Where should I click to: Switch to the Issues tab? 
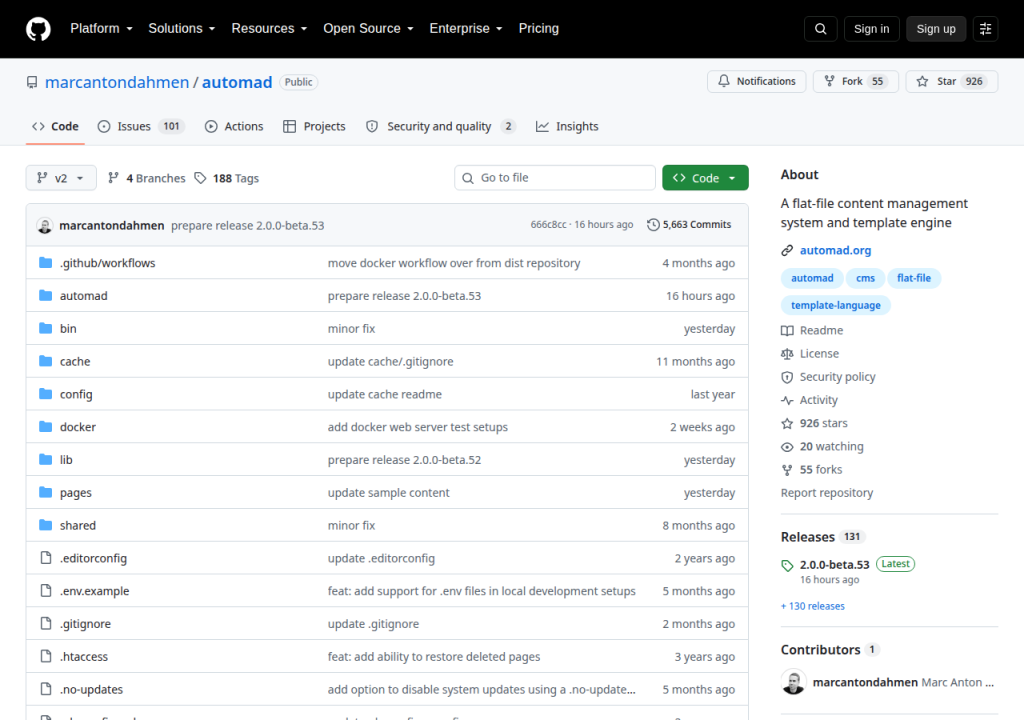coord(141,127)
